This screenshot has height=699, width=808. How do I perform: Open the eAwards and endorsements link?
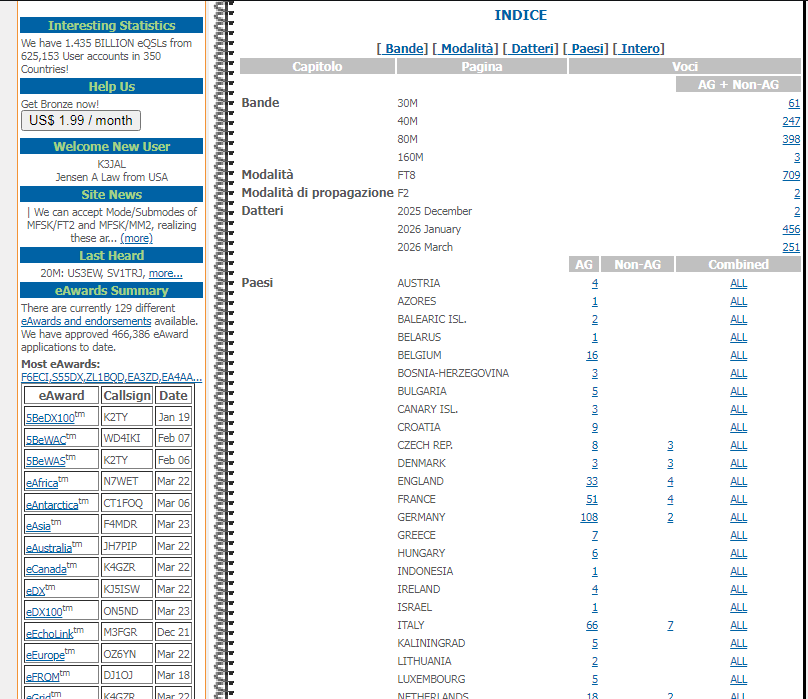point(86,321)
